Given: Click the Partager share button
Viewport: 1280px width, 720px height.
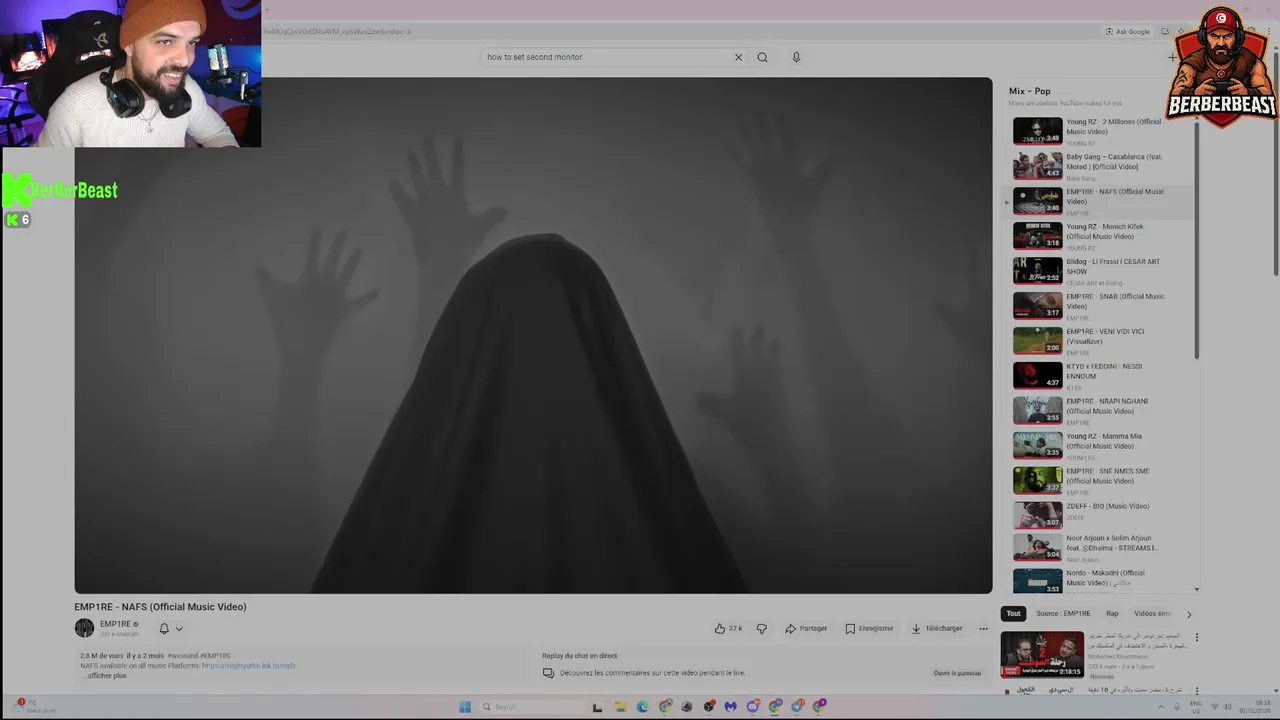Looking at the screenshot, I should (806, 629).
